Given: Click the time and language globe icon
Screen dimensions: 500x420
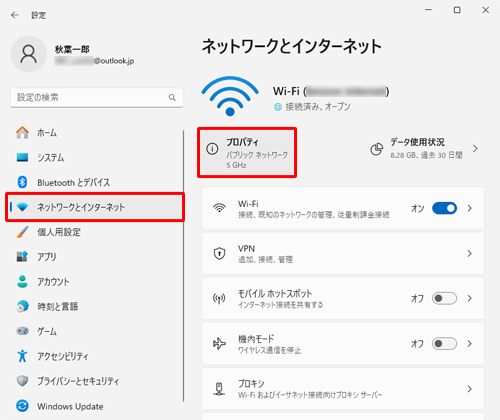Looking at the screenshot, I should (x=22, y=306).
